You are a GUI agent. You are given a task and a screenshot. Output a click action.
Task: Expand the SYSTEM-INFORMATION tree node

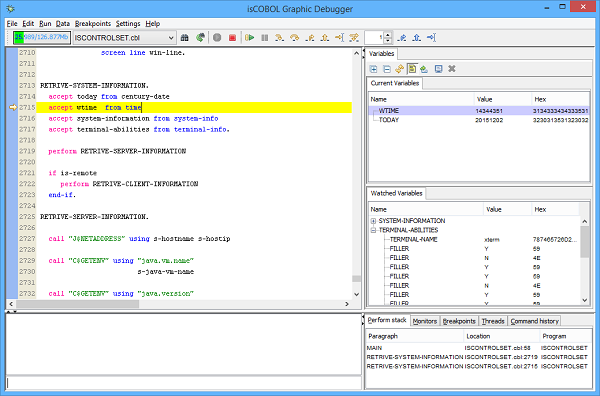(373, 221)
